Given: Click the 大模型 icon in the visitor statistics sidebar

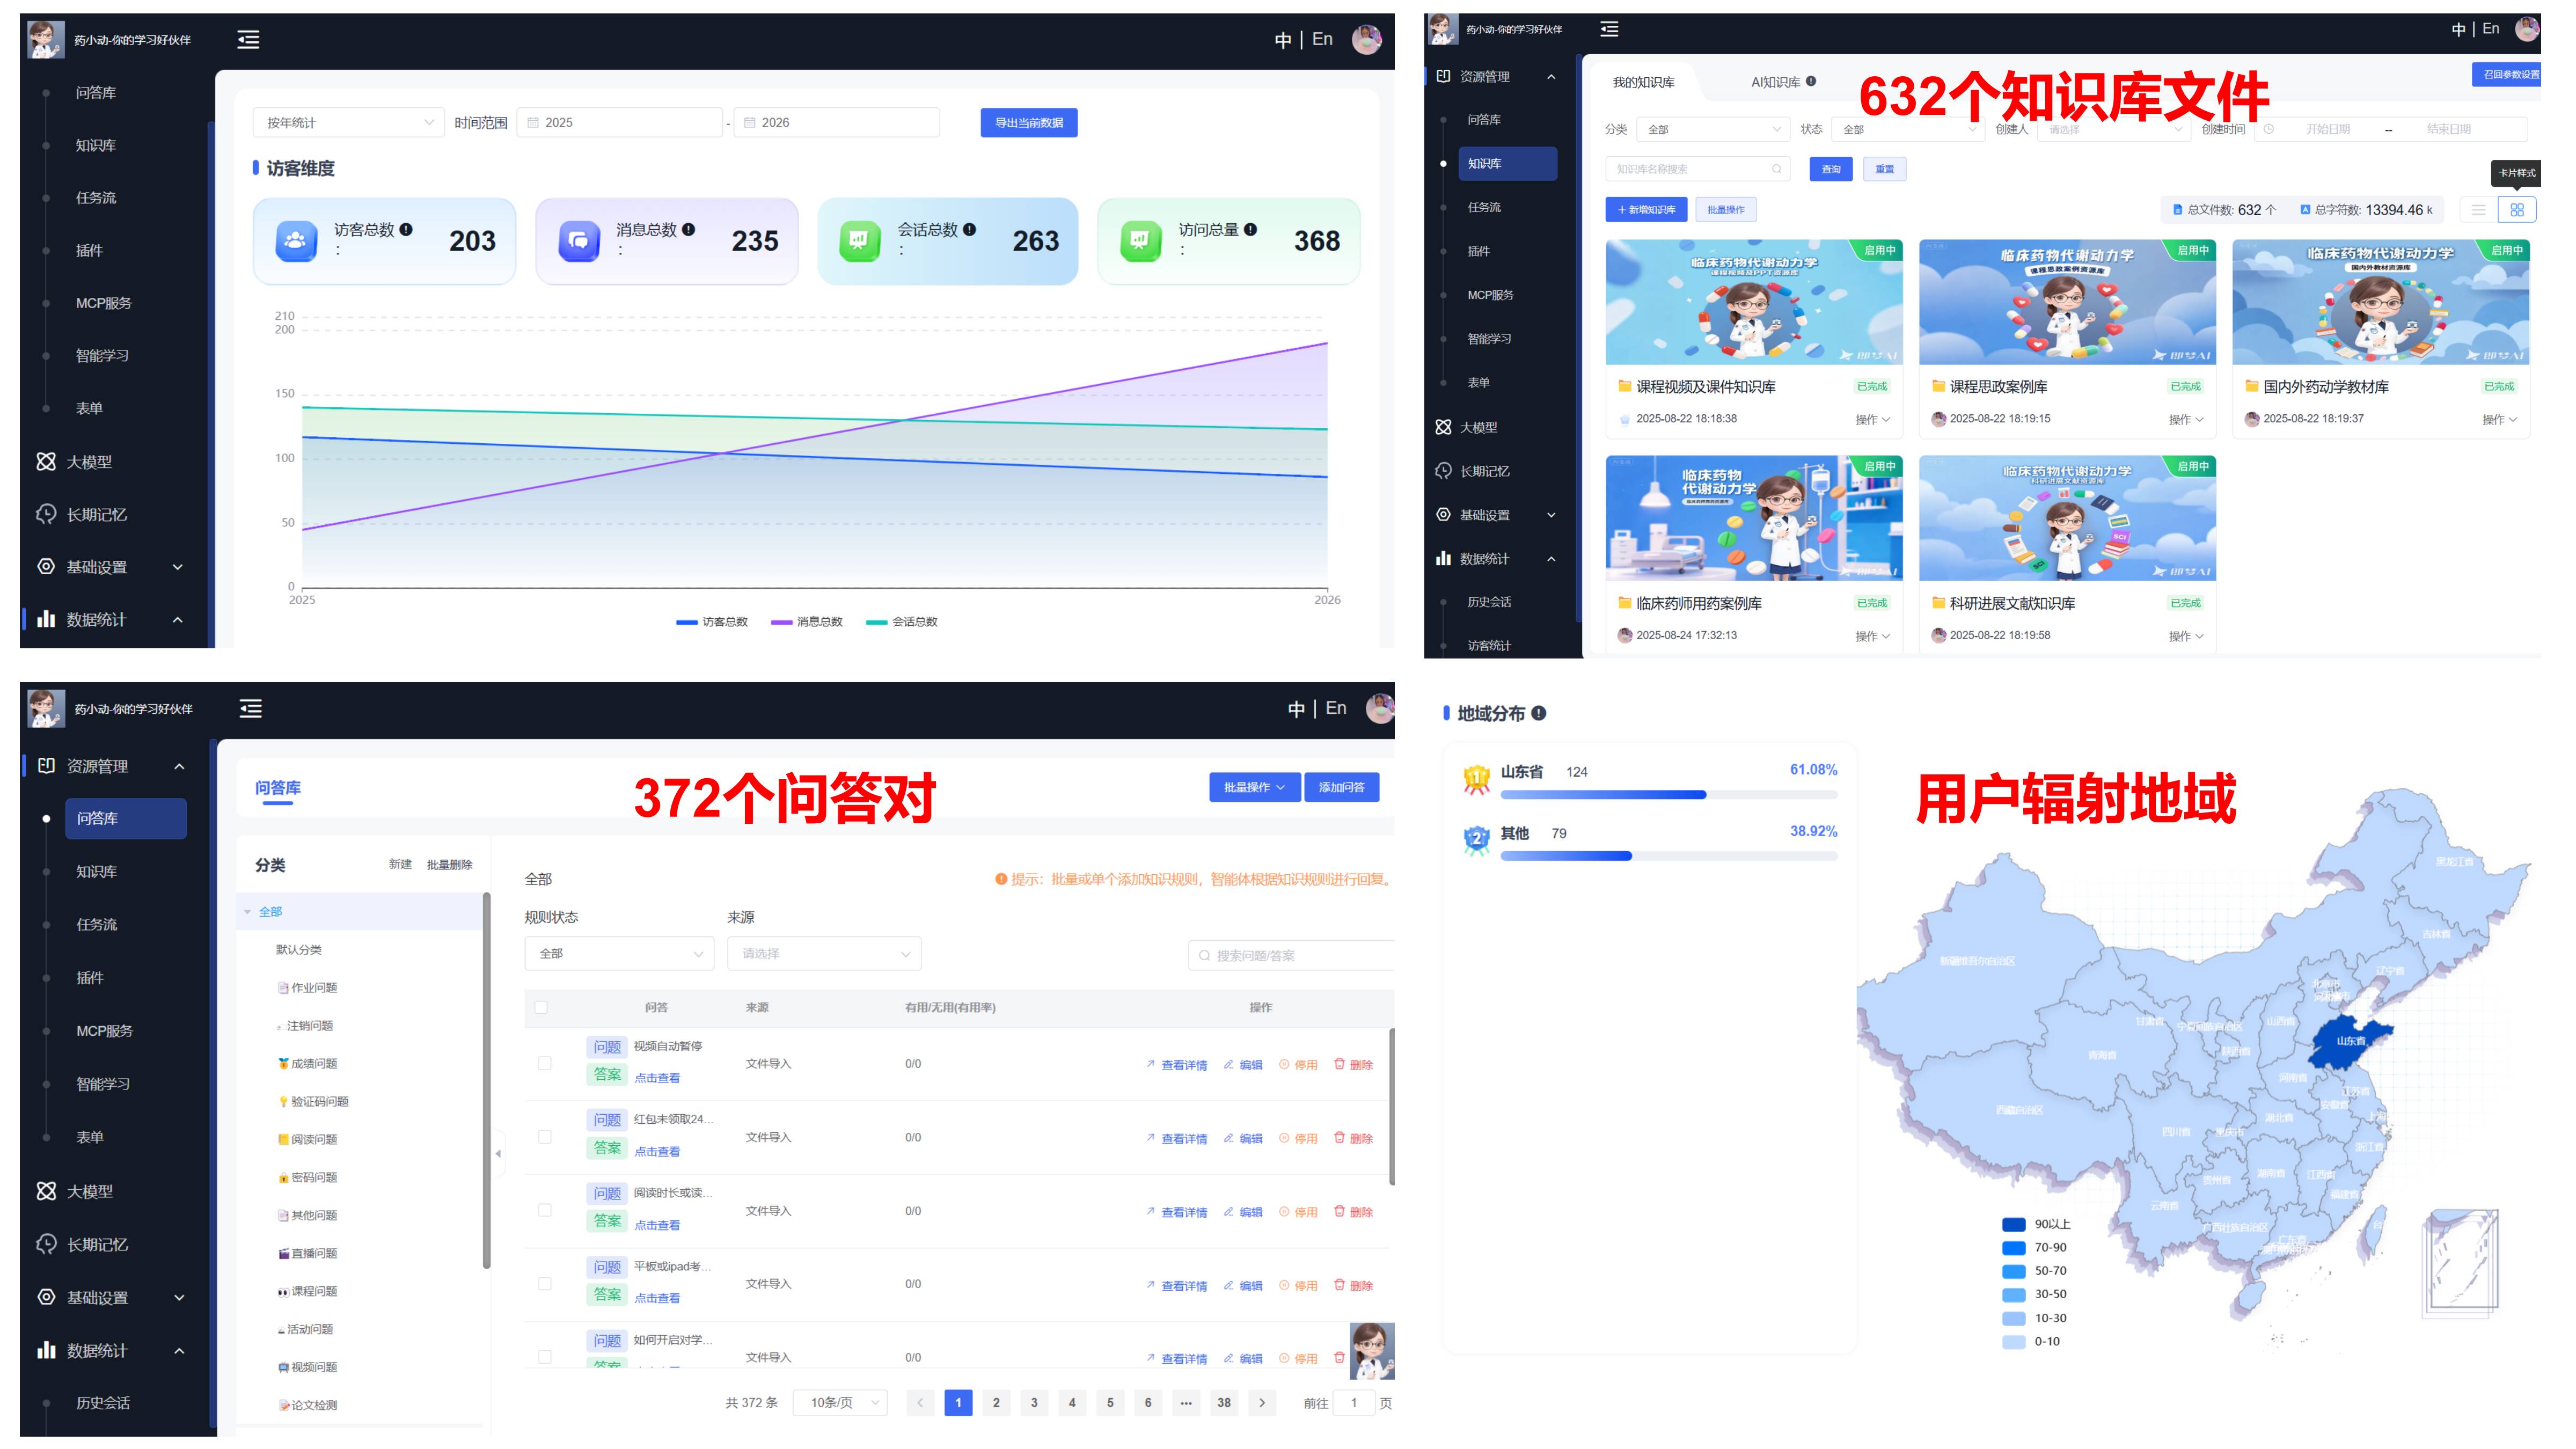Looking at the screenshot, I should pyautogui.click(x=46, y=462).
